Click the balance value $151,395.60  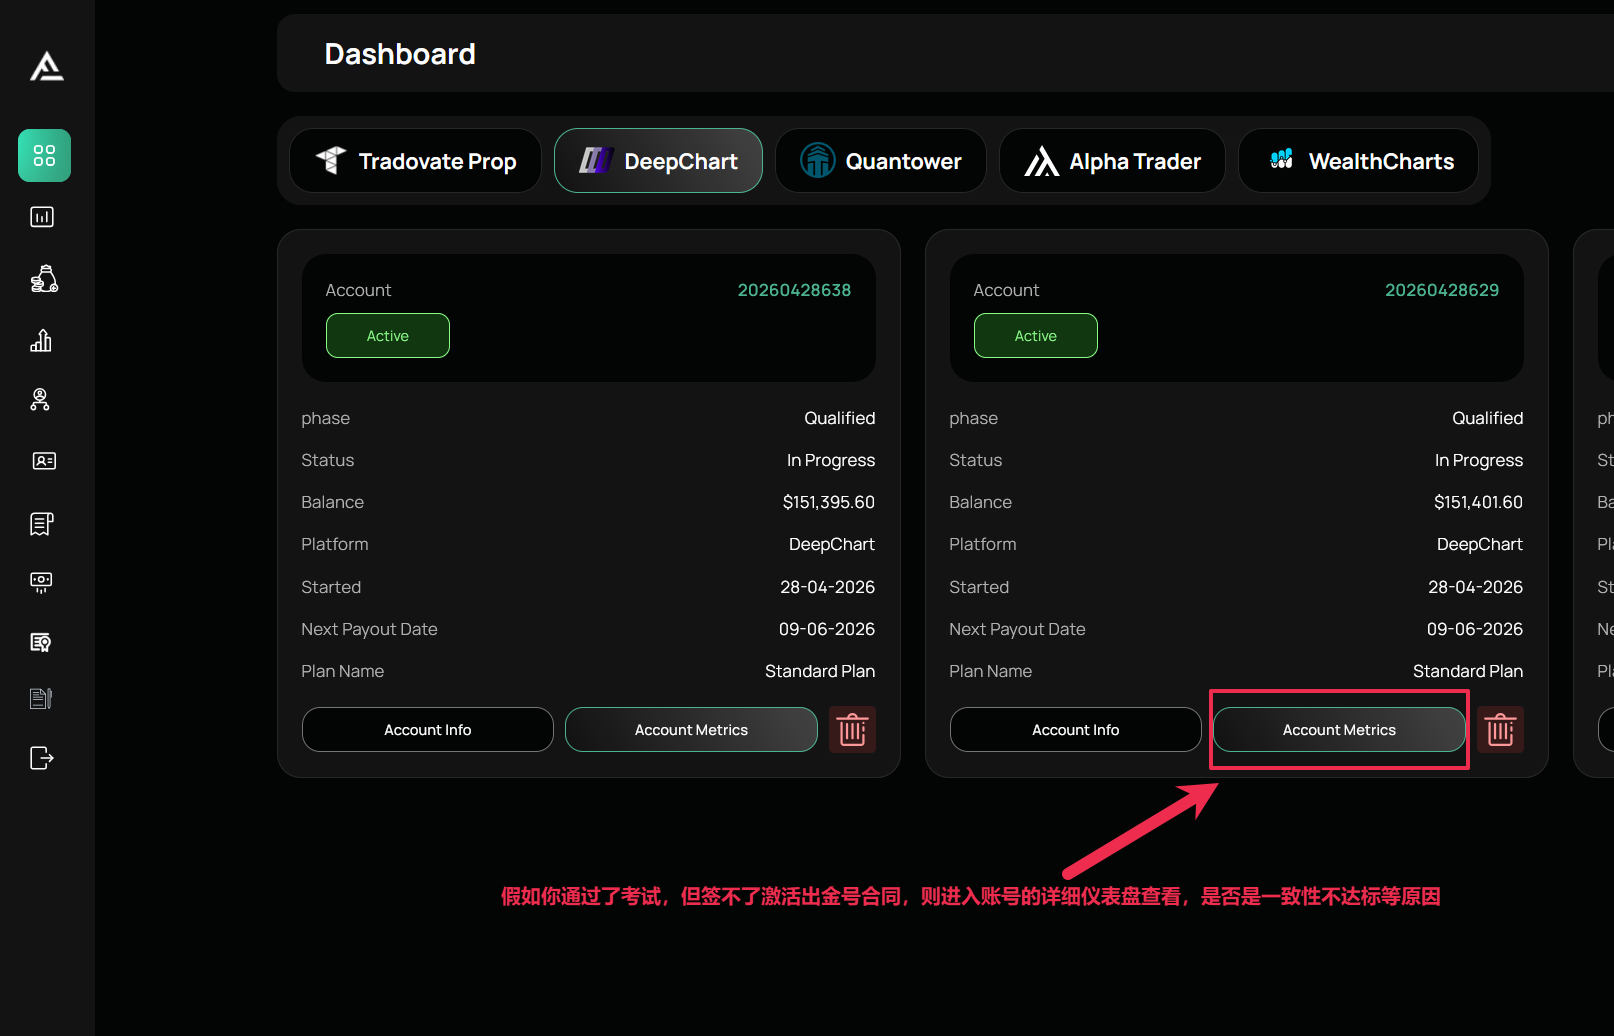point(829,502)
